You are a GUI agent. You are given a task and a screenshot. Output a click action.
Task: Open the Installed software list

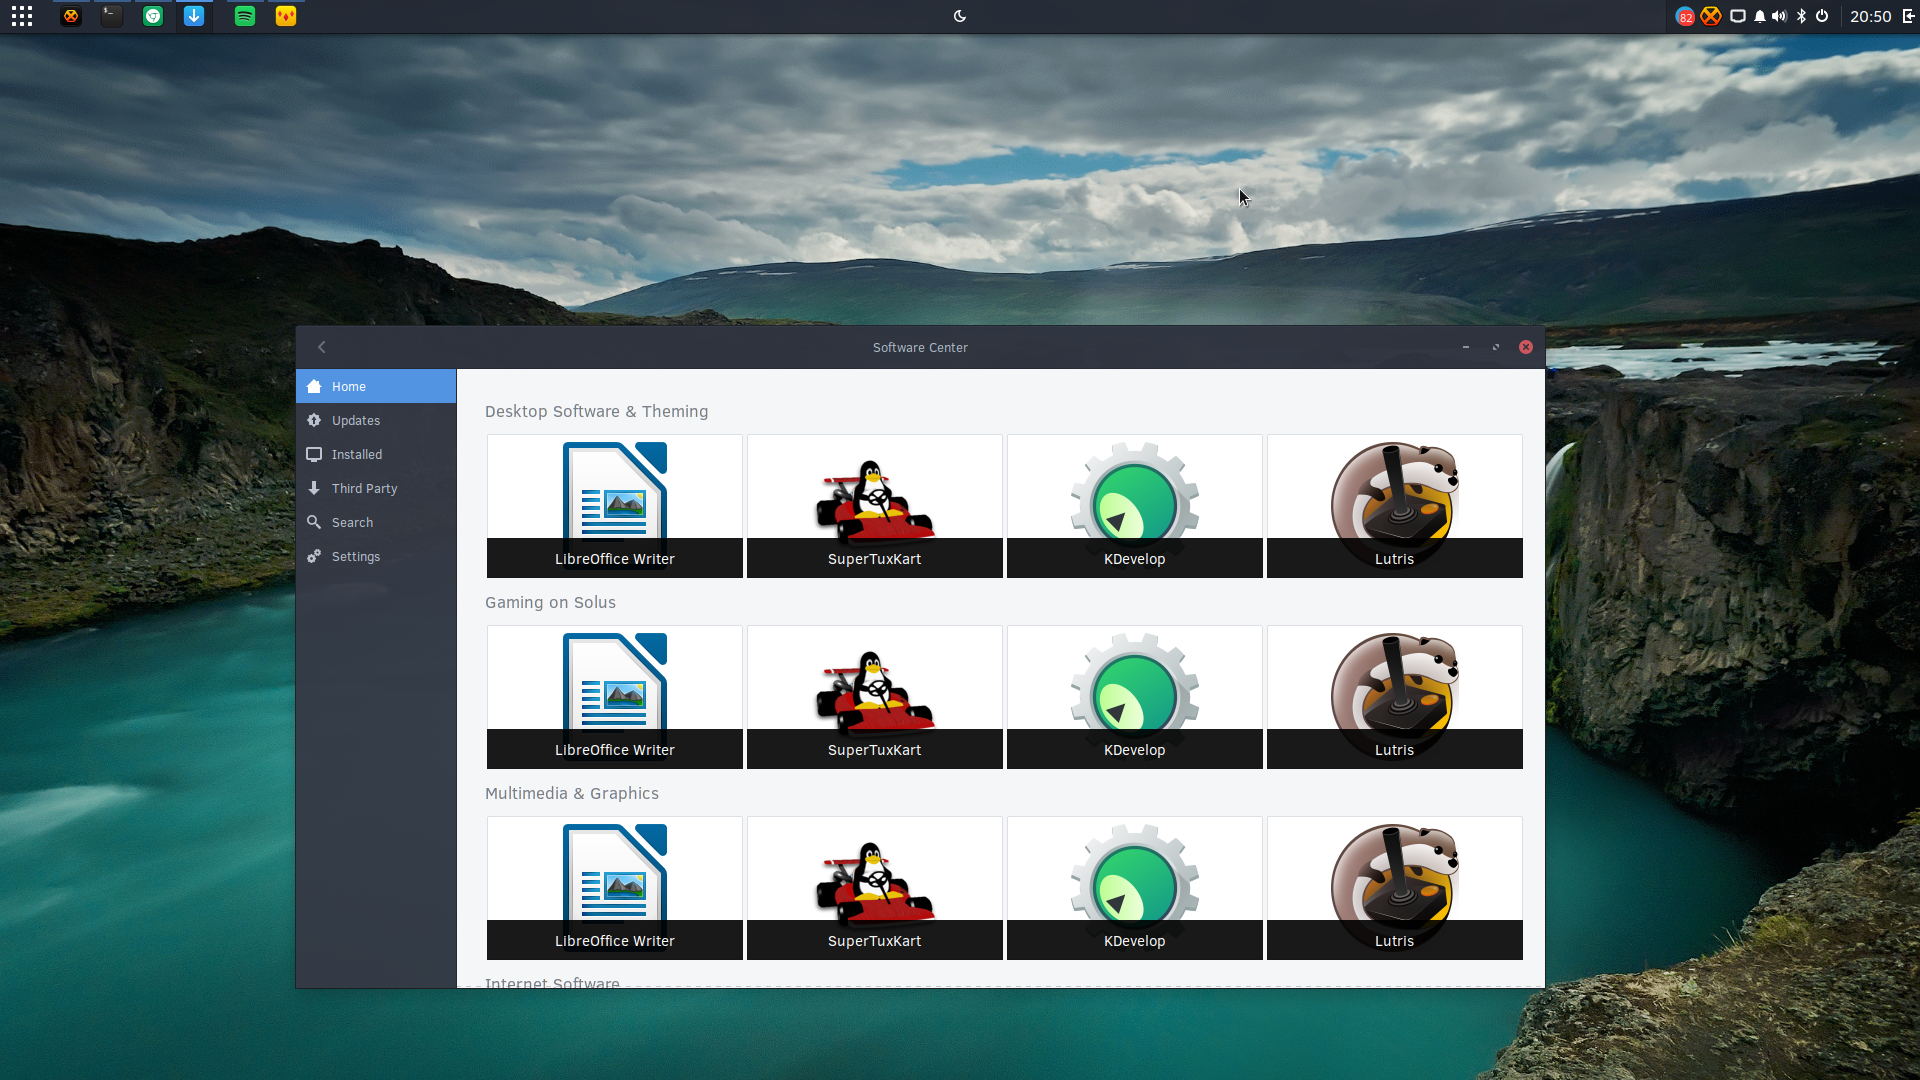pos(376,454)
